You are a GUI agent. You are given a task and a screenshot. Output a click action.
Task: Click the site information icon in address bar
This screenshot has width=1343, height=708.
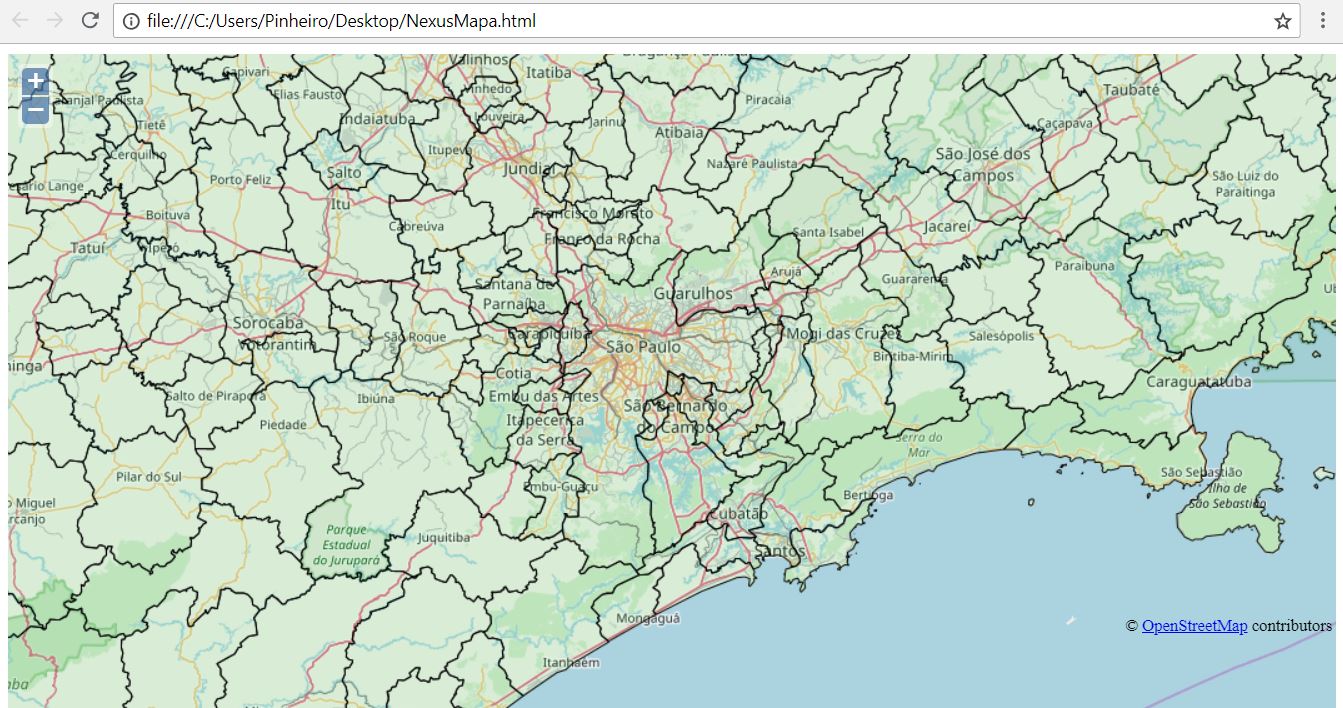[131, 21]
